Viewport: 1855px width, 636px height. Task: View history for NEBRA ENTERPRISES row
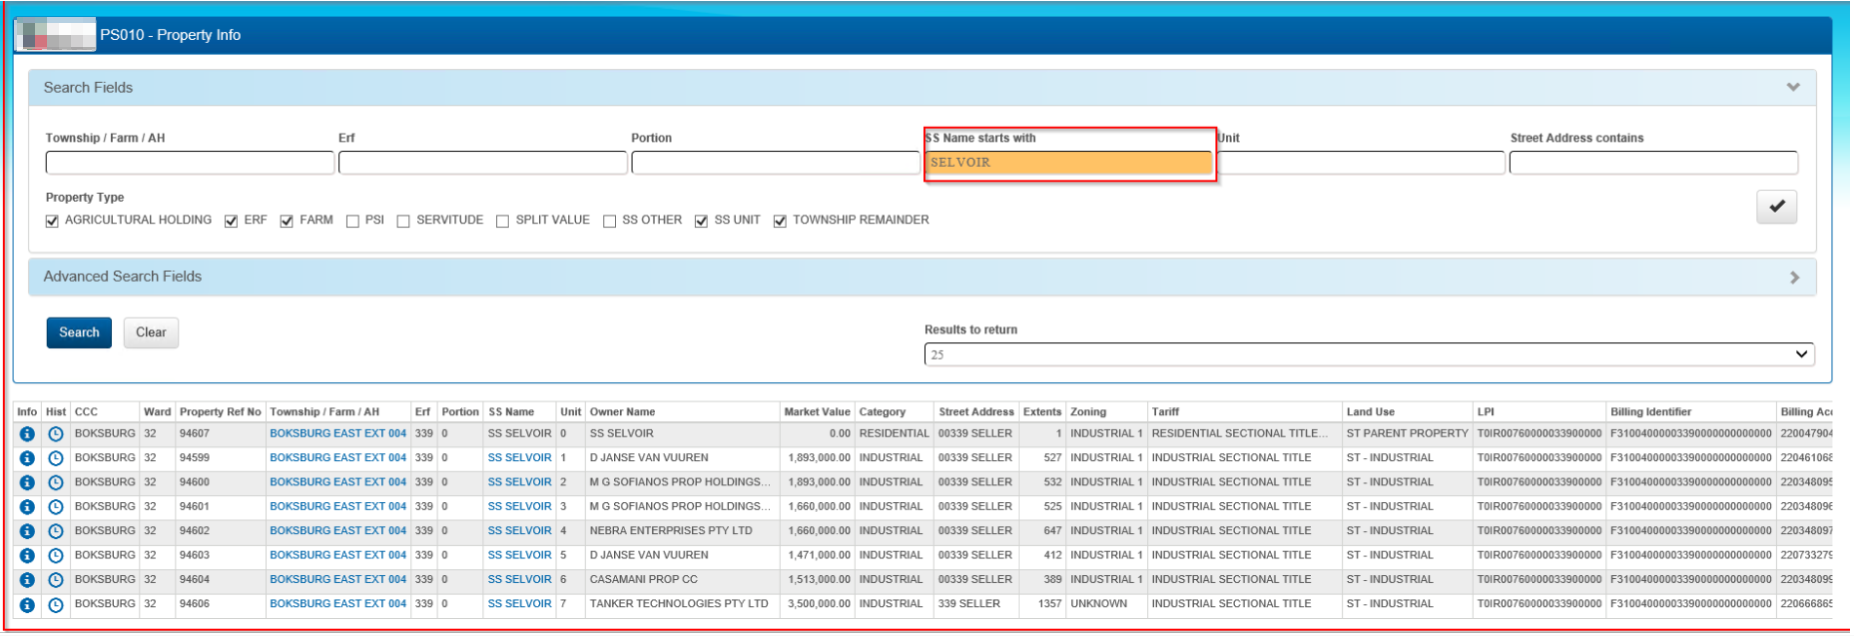(56, 531)
